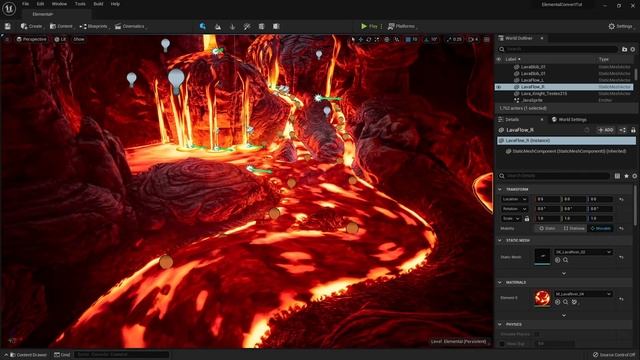The image size is (640, 360).
Task: Lock the Details panel selection
Action: (x=633, y=130)
